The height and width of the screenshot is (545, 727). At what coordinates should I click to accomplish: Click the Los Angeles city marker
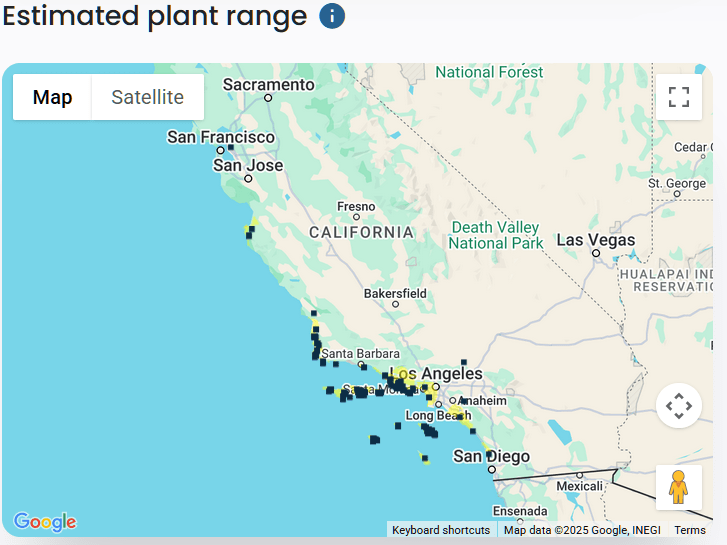tap(436, 386)
